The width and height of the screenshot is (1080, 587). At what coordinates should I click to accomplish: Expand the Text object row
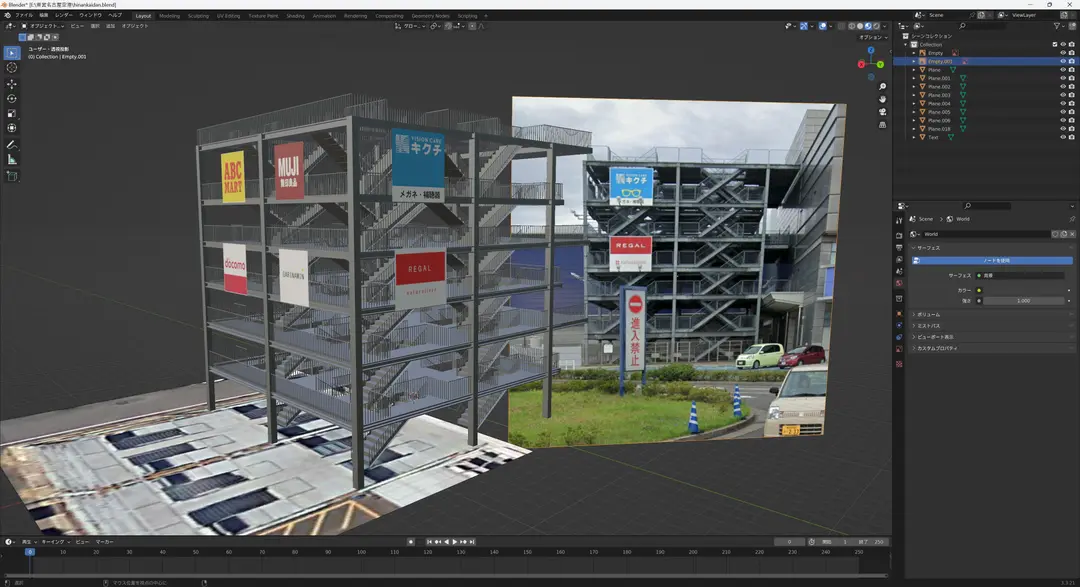pyautogui.click(x=914, y=137)
